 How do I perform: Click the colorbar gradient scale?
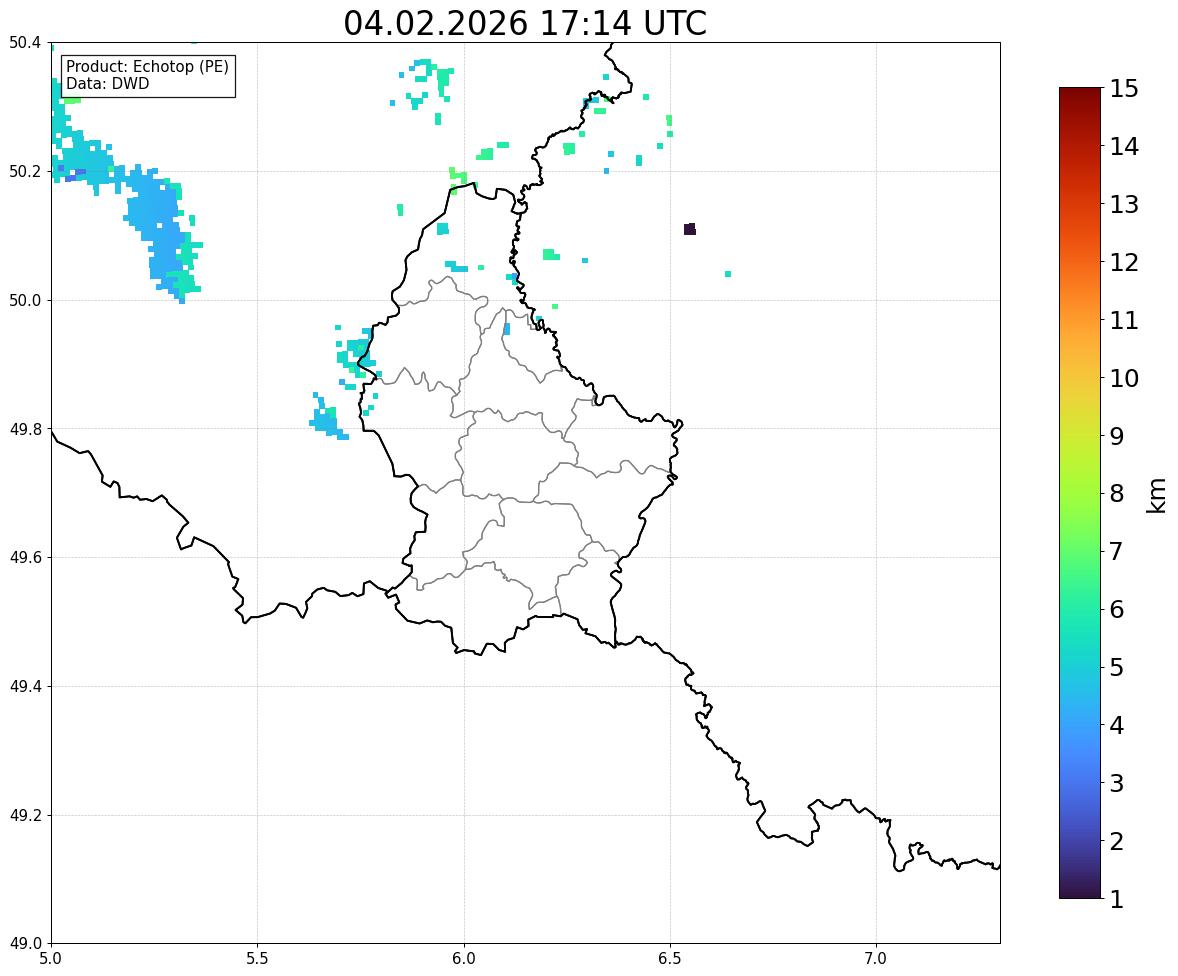point(1080,493)
